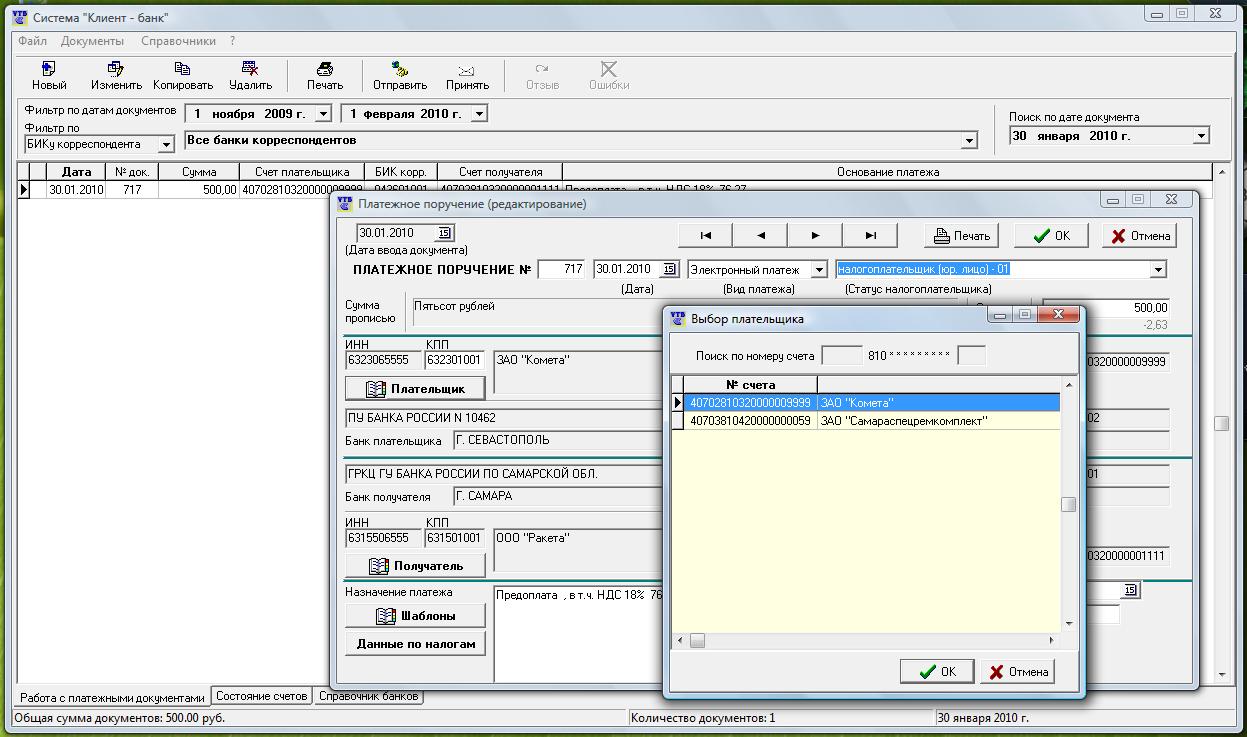Open the Справочники menu
1247x737 pixels.
(178, 41)
